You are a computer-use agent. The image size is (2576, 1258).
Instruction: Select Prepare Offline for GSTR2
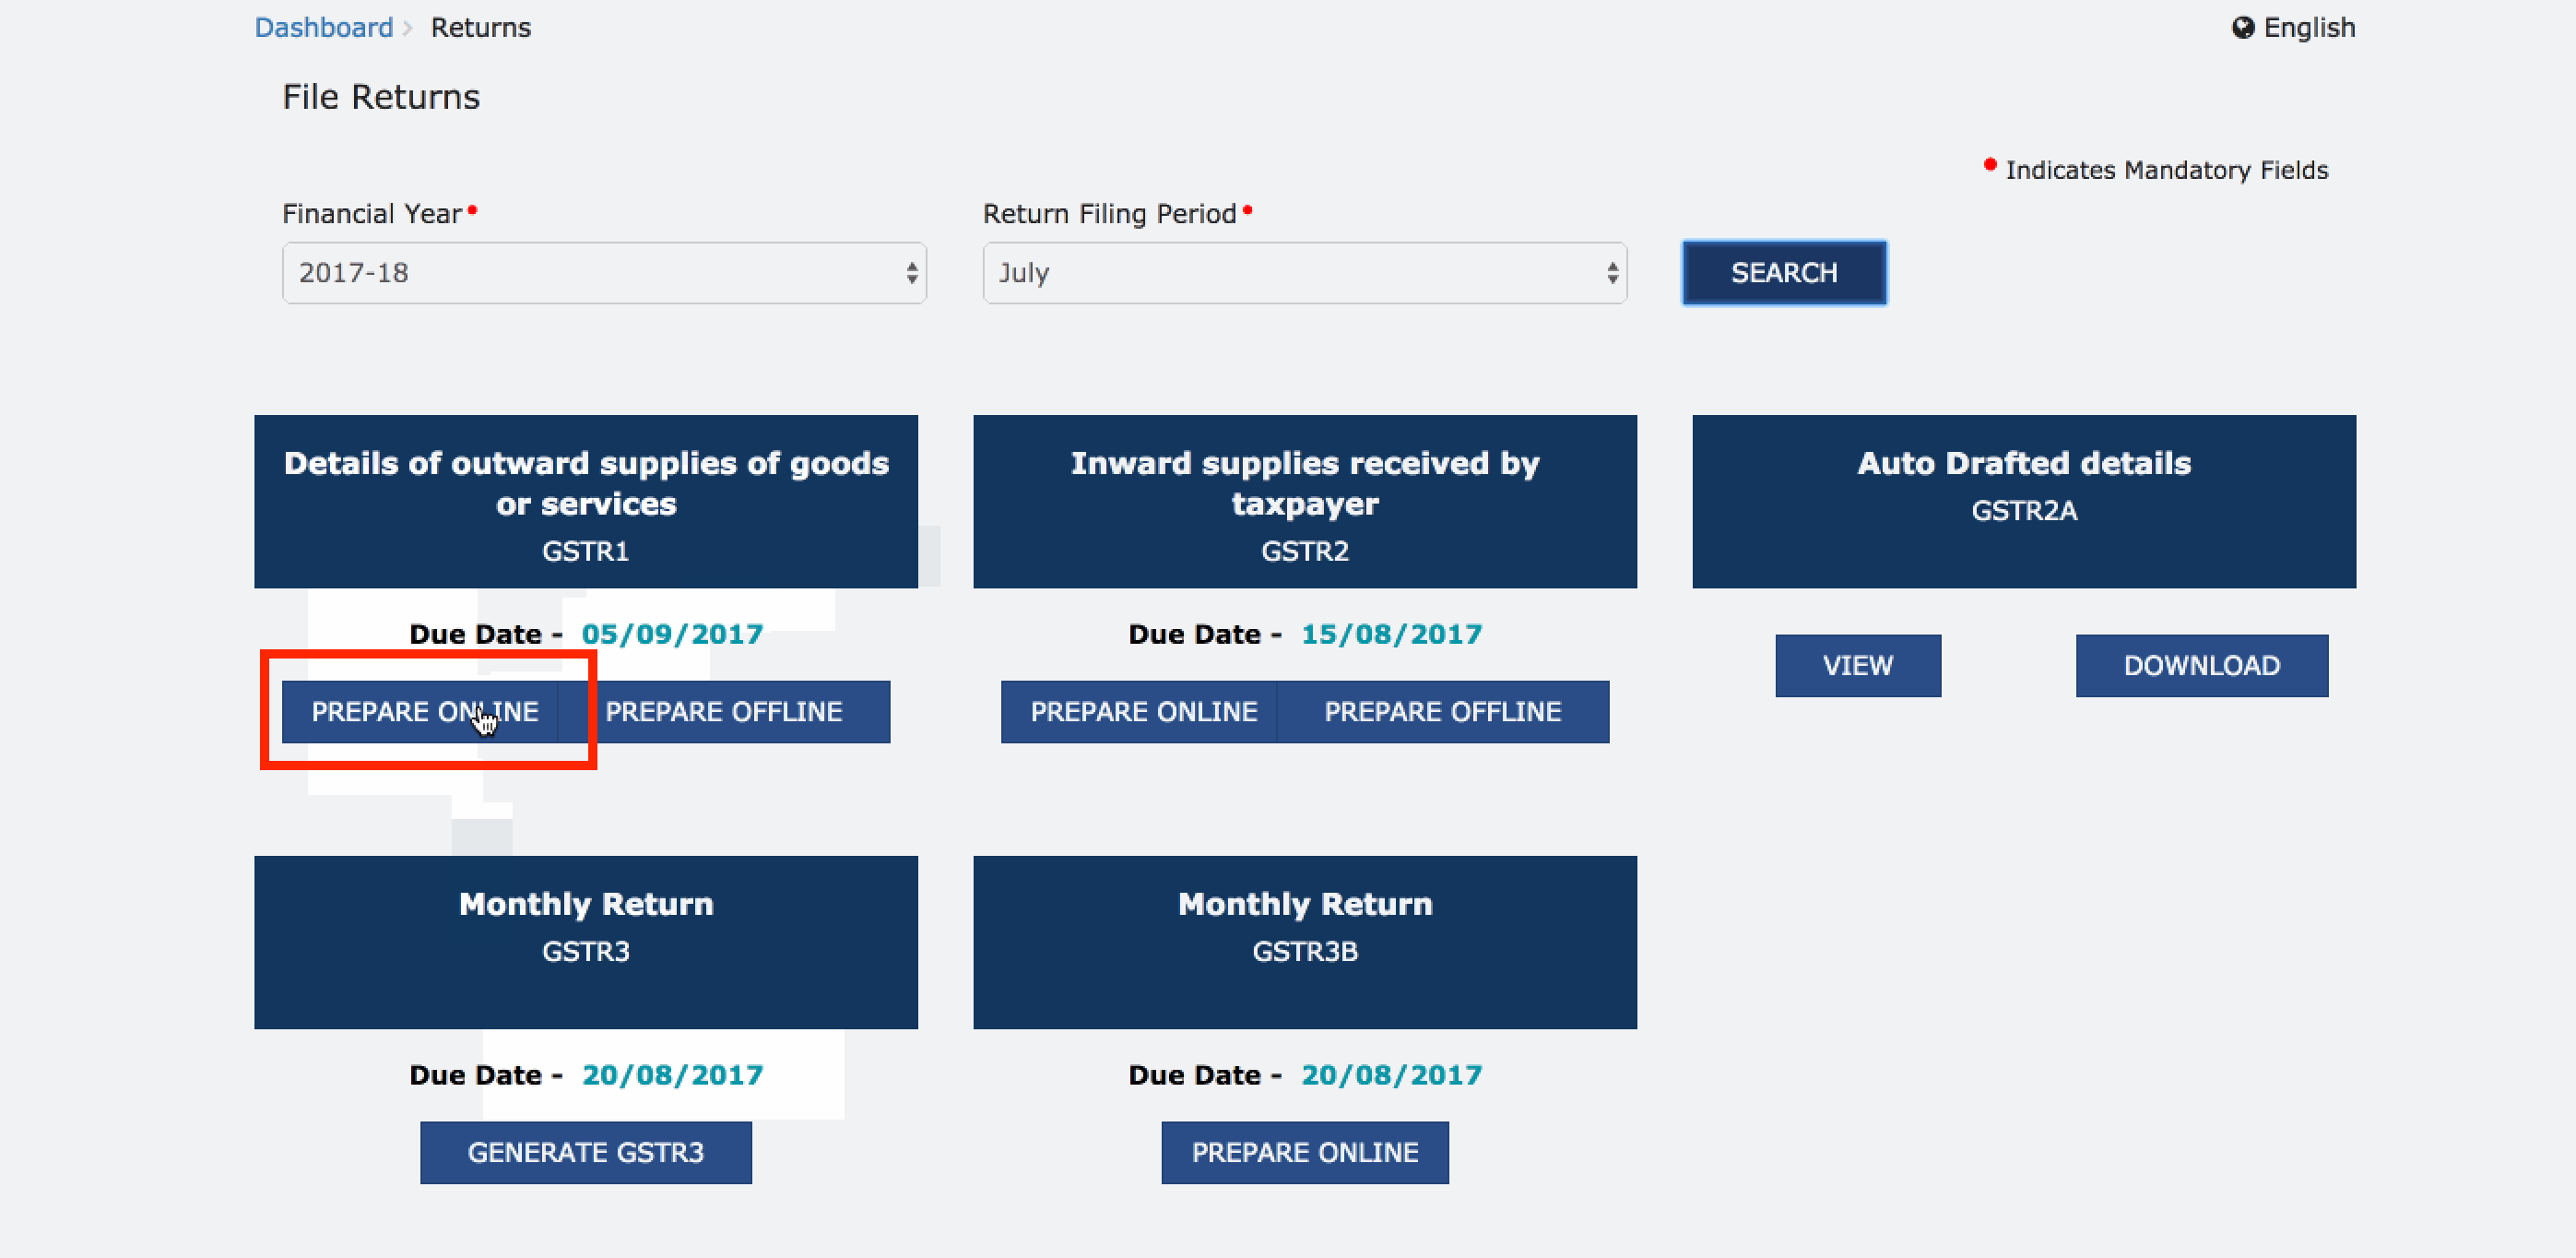coord(1442,712)
